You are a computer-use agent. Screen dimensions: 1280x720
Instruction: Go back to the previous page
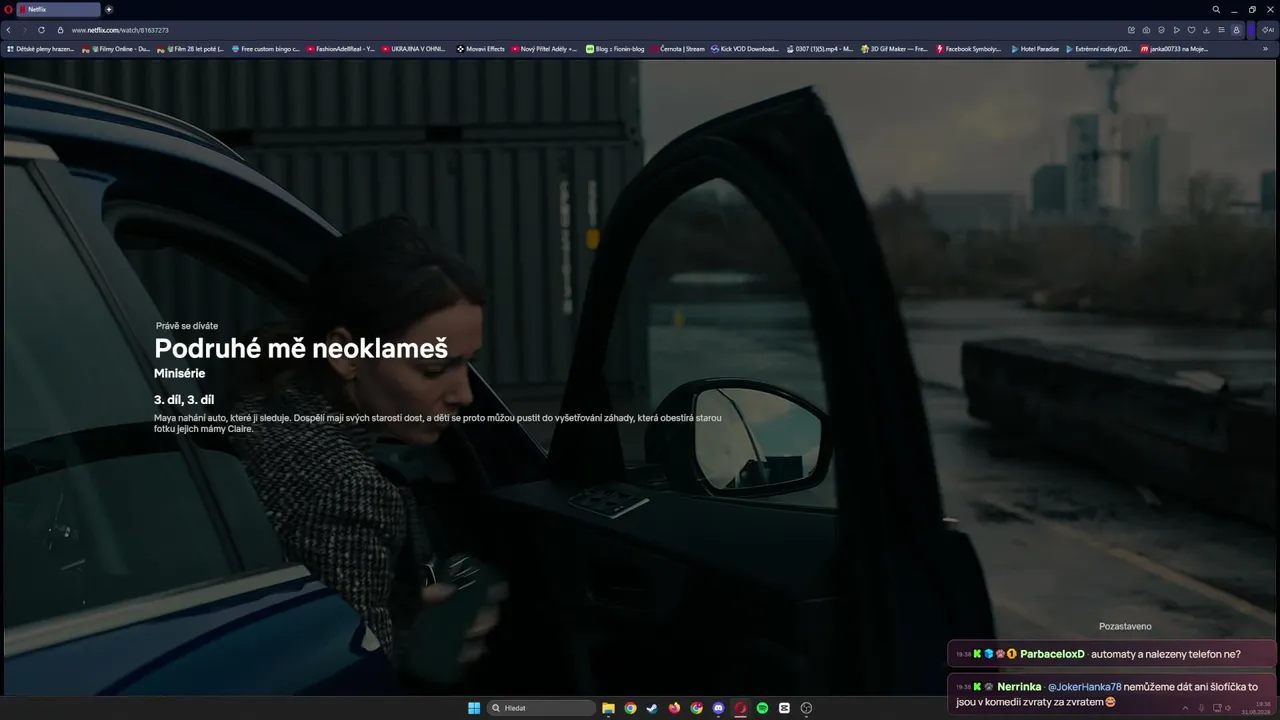coord(9,30)
